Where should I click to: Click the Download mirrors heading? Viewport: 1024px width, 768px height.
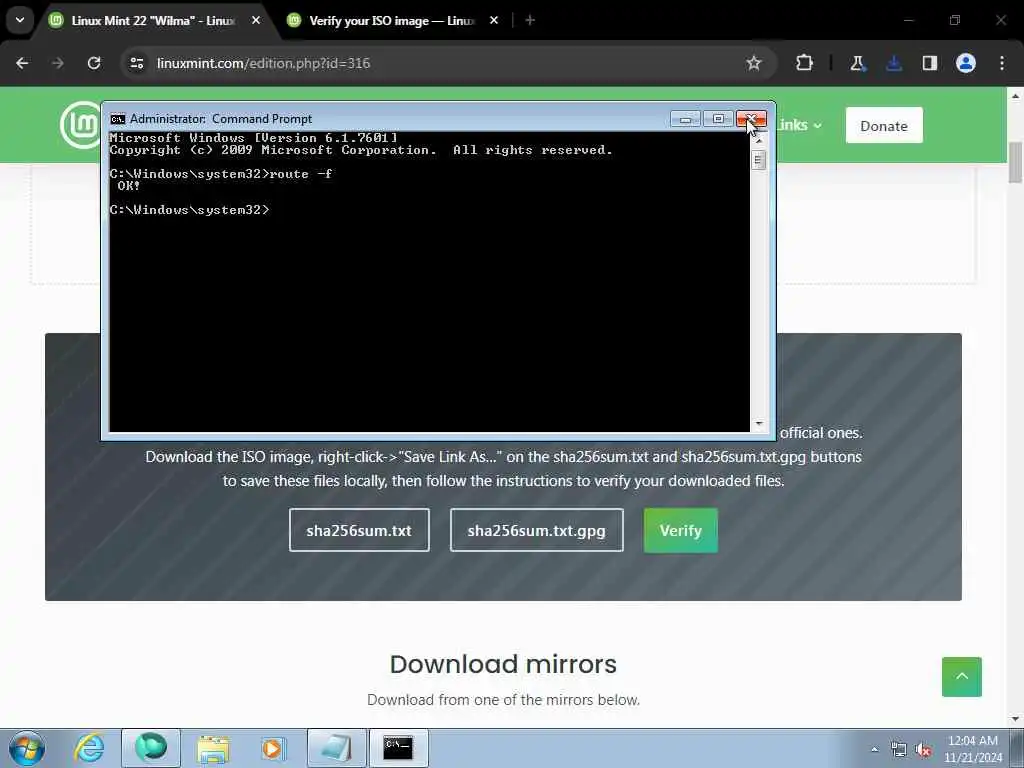(x=503, y=664)
